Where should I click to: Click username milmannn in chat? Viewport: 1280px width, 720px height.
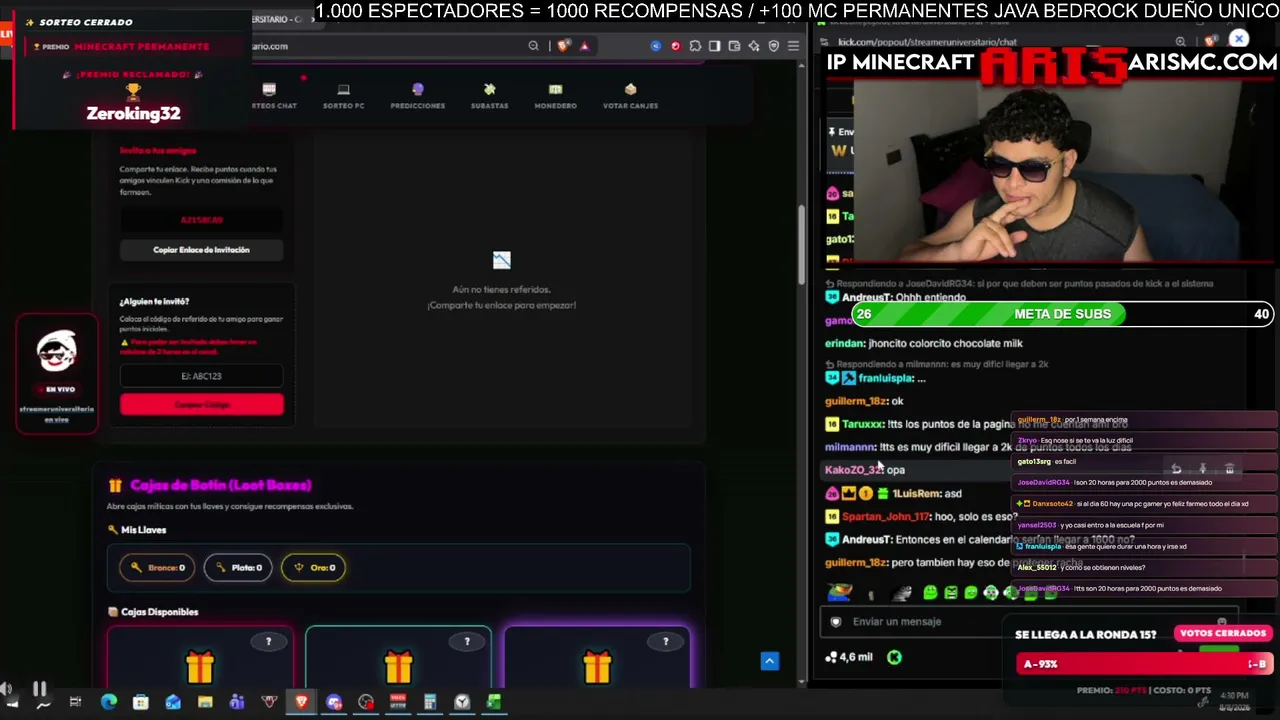click(x=850, y=447)
